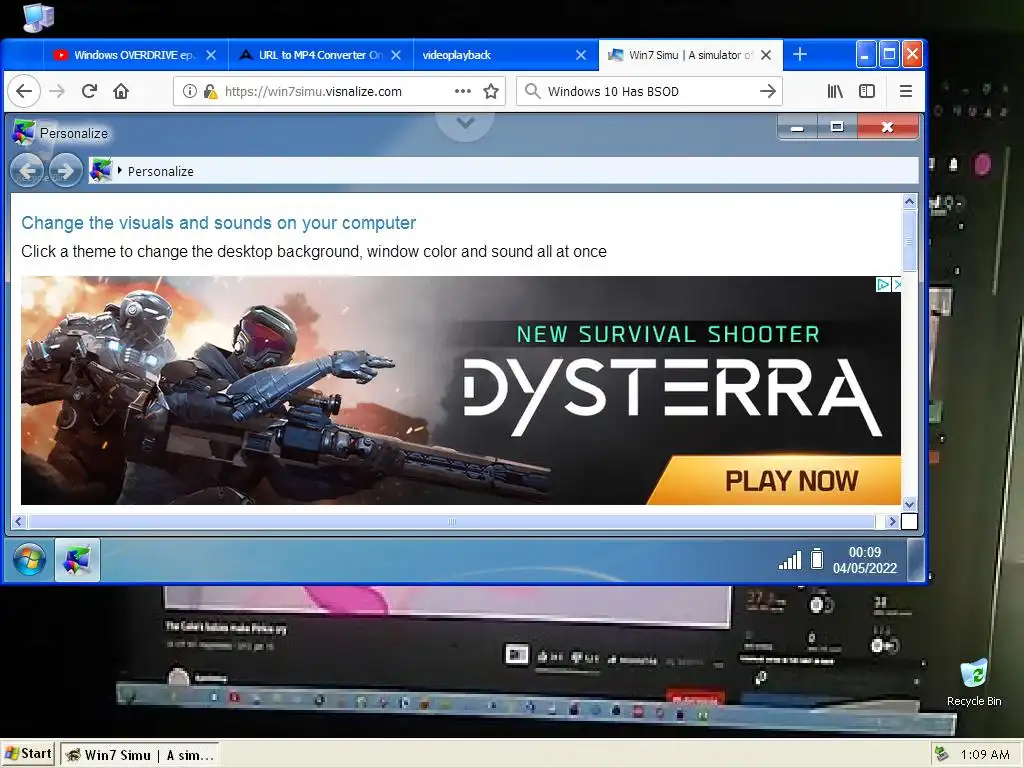Click the simulator clock showing 00:09
The width and height of the screenshot is (1024, 768).
point(865,560)
